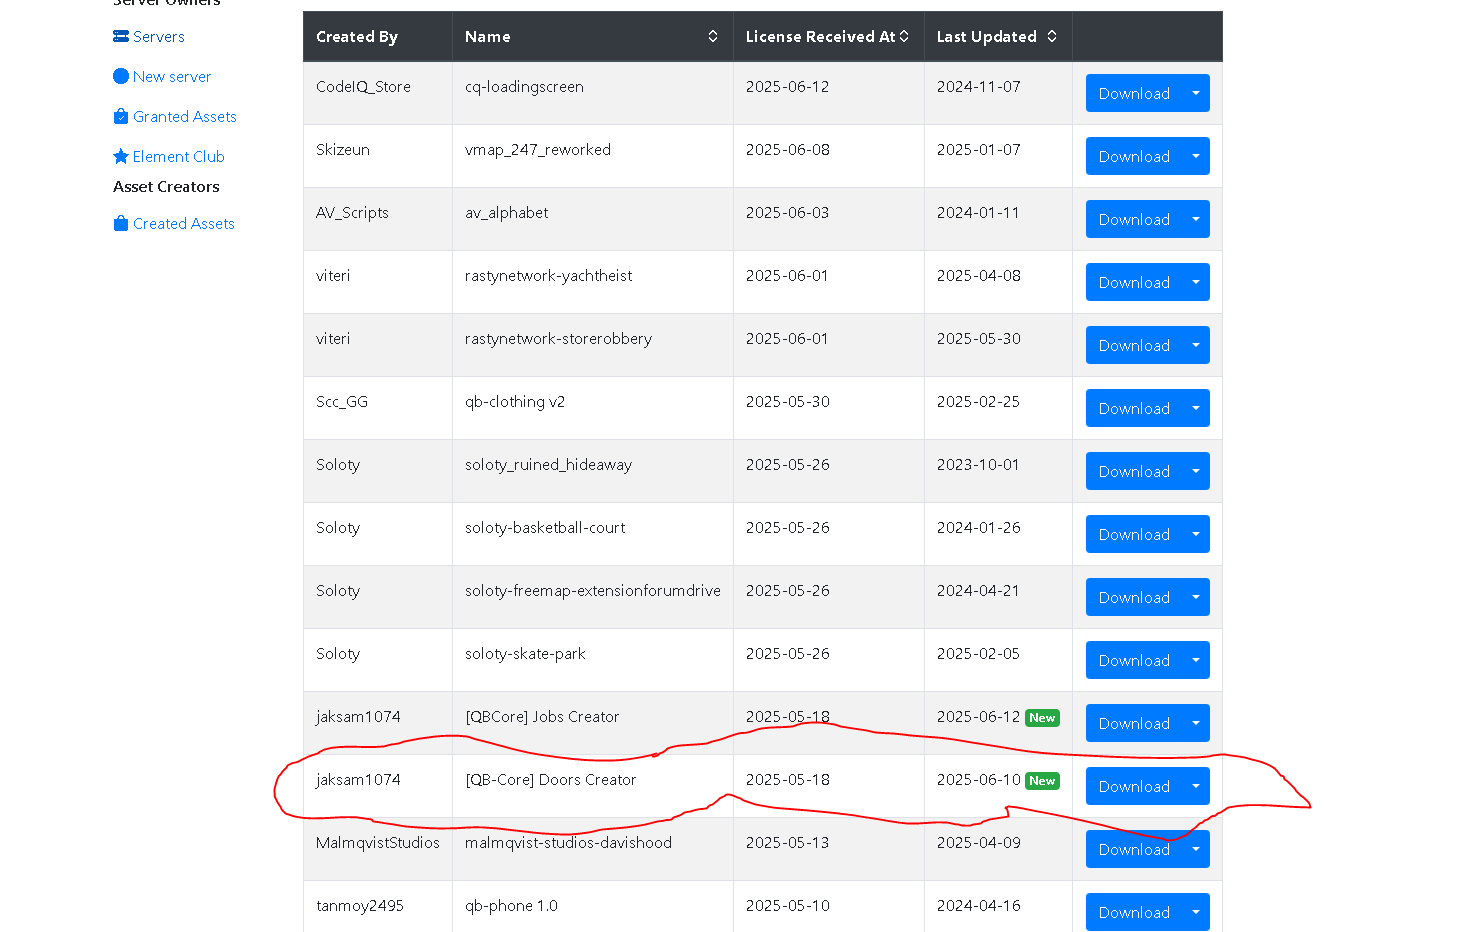Click New badge on Doors Creator row
The image size is (1472, 932).
pos(1042,781)
